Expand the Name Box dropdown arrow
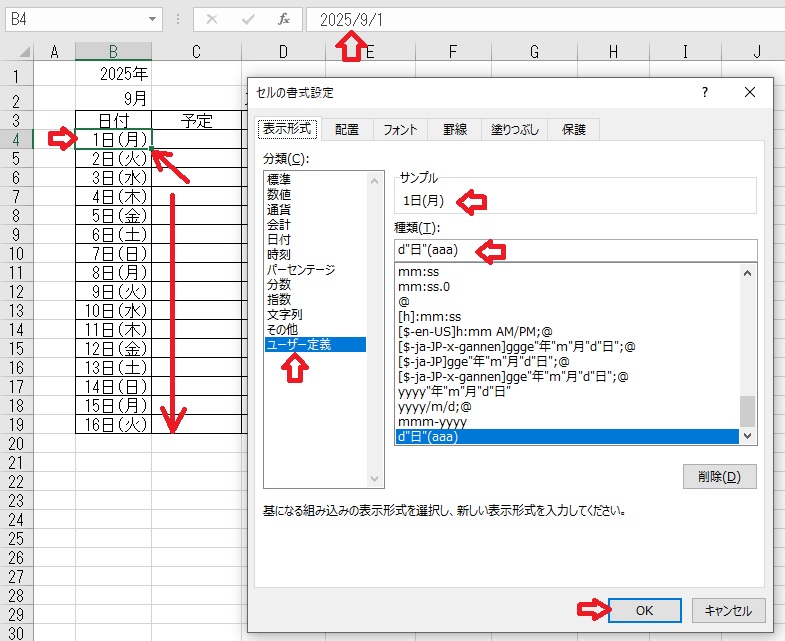785x641 pixels. [x=153, y=19]
